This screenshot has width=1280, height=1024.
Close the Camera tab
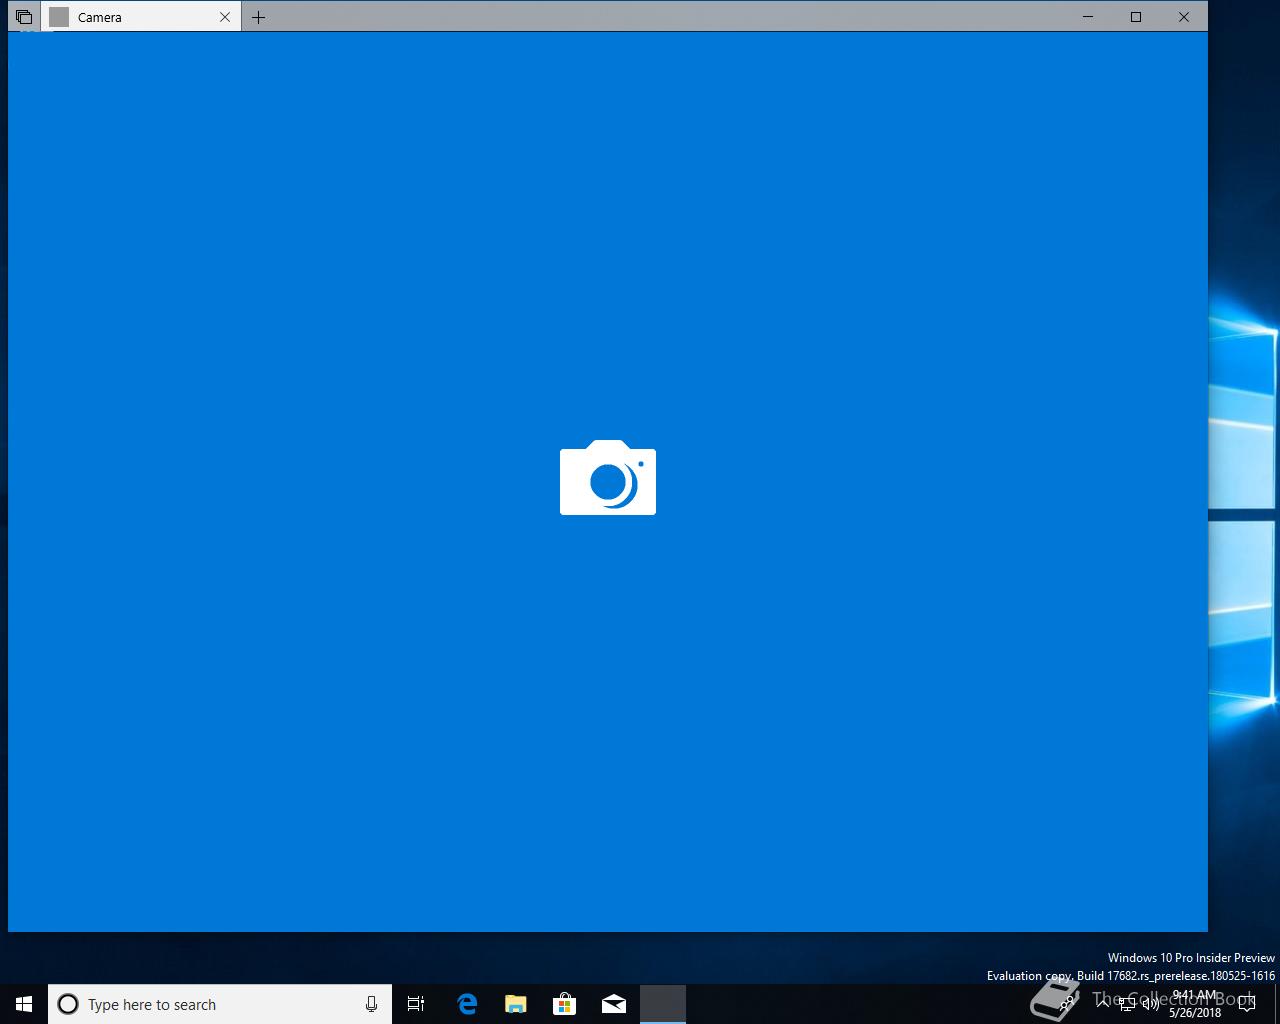pos(225,17)
